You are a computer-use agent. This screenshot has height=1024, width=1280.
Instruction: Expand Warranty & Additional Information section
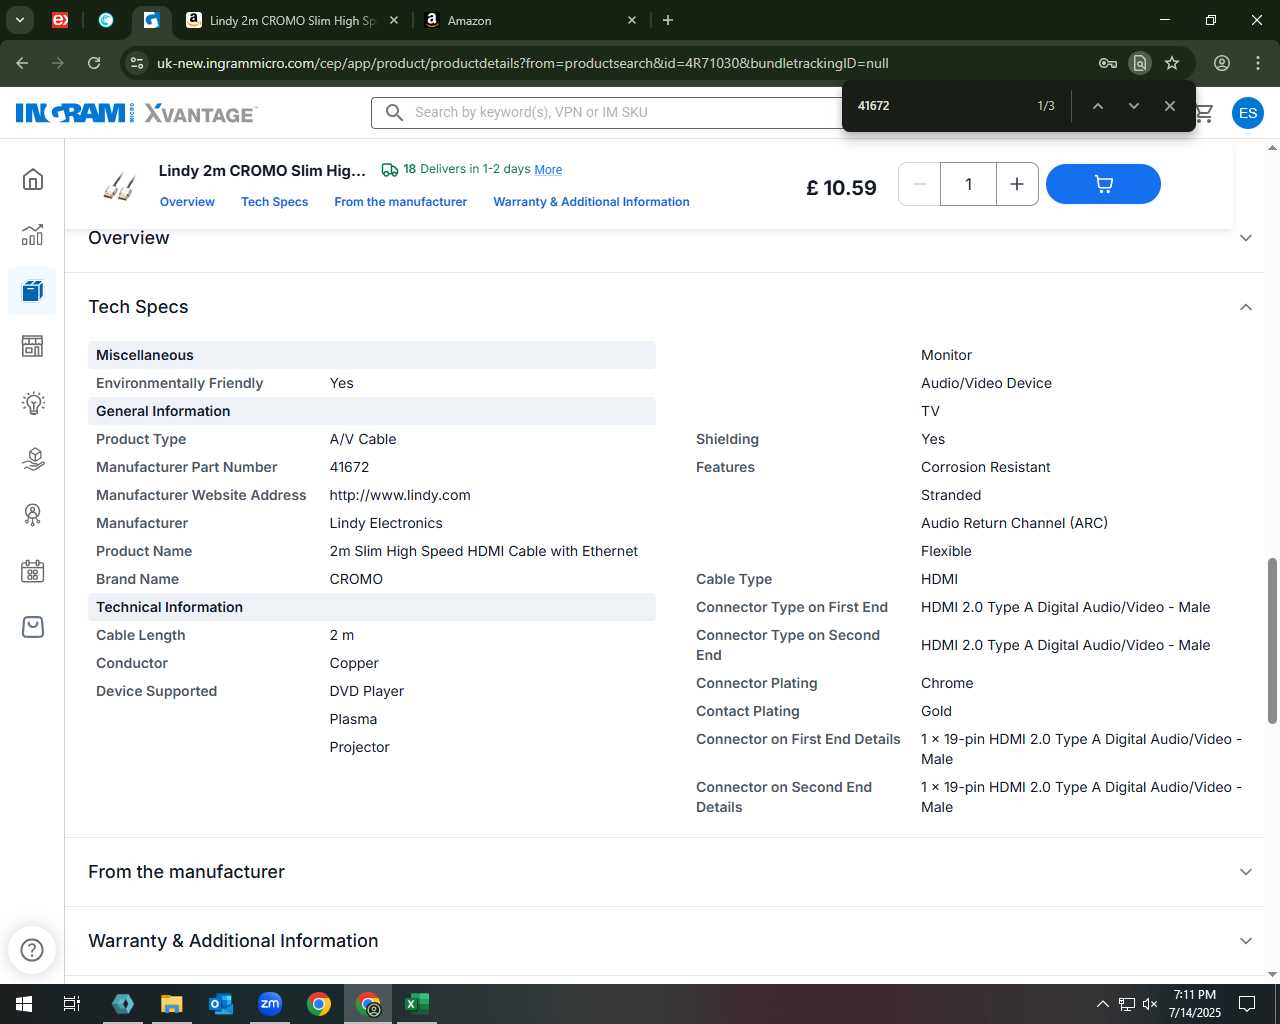click(x=1246, y=941)
